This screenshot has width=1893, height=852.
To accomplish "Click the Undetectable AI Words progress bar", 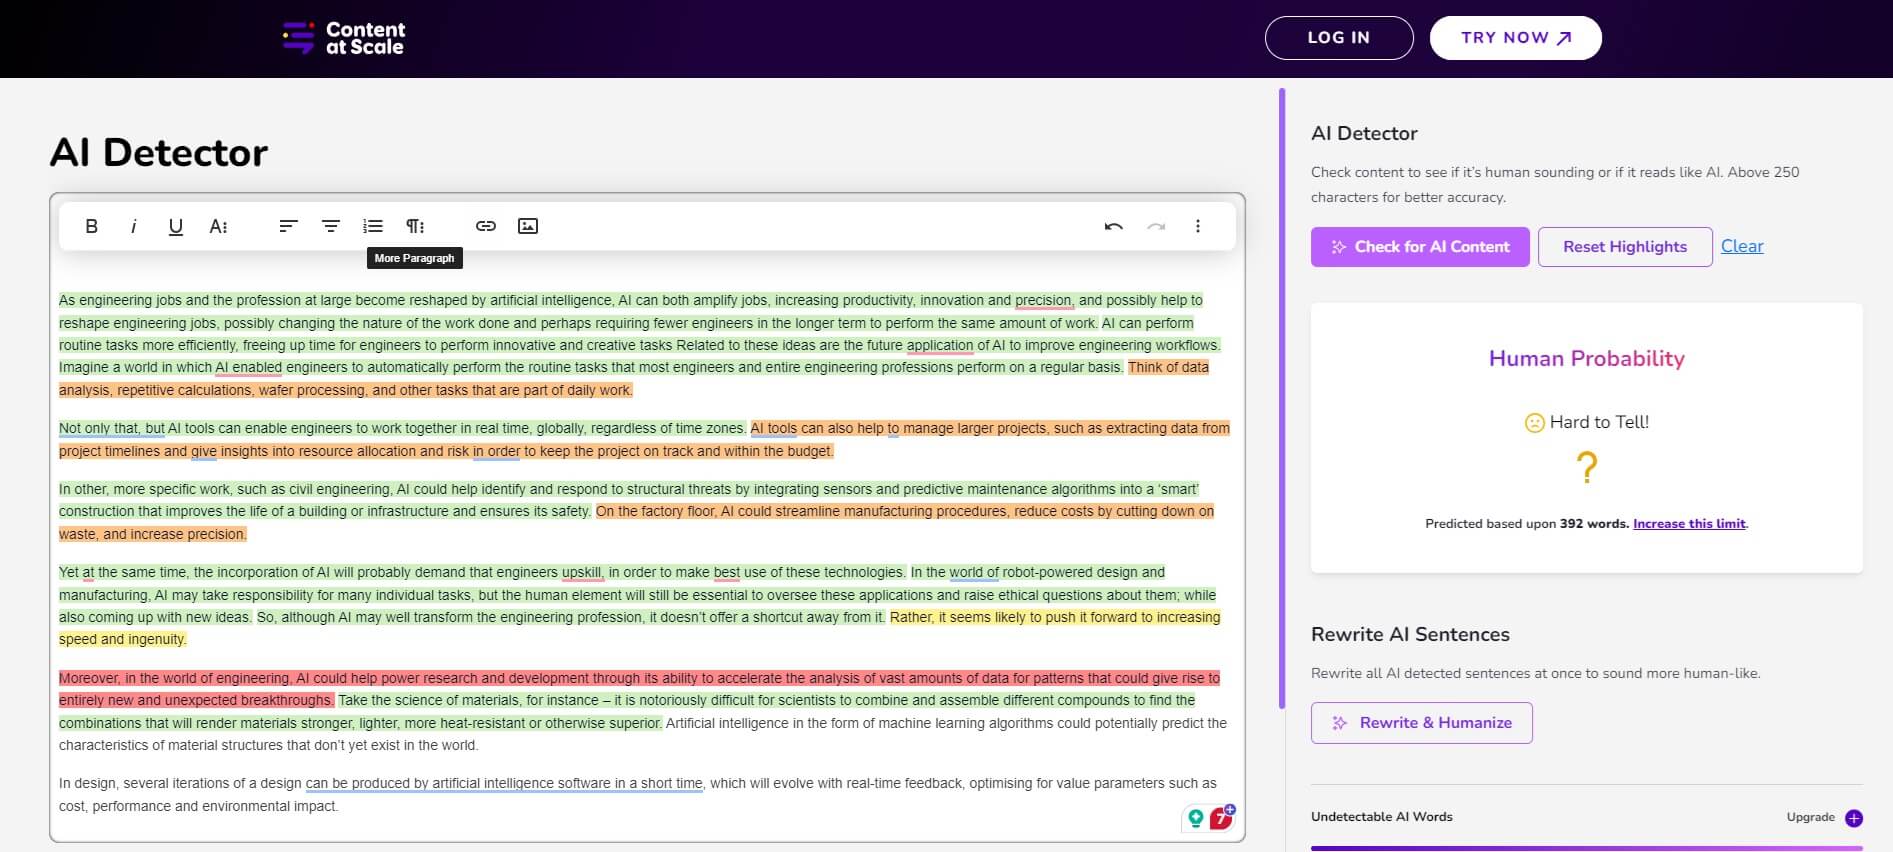I will coord(1586,847).
